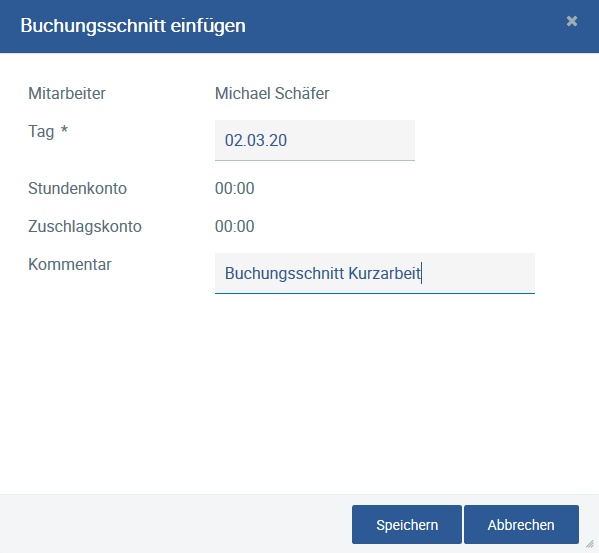Cancel the dialog via Abbrechen
Screen dimensions: 599x553
521,525
